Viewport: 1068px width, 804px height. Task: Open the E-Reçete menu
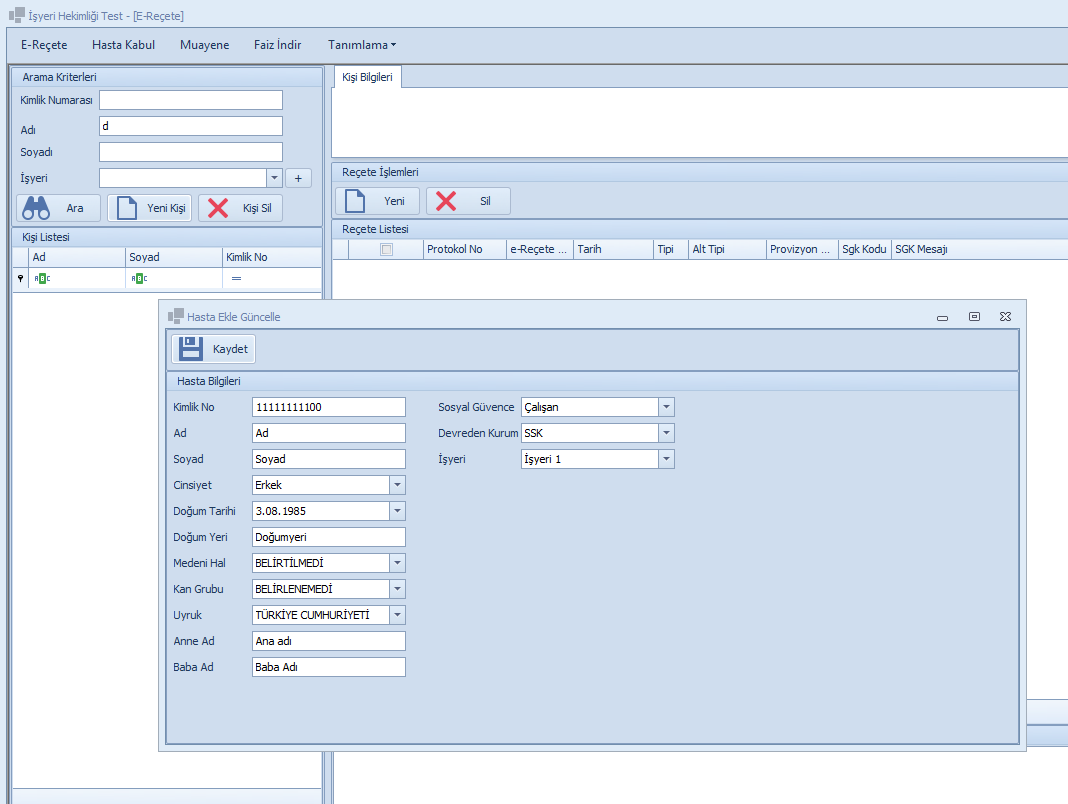click(44, 45)
